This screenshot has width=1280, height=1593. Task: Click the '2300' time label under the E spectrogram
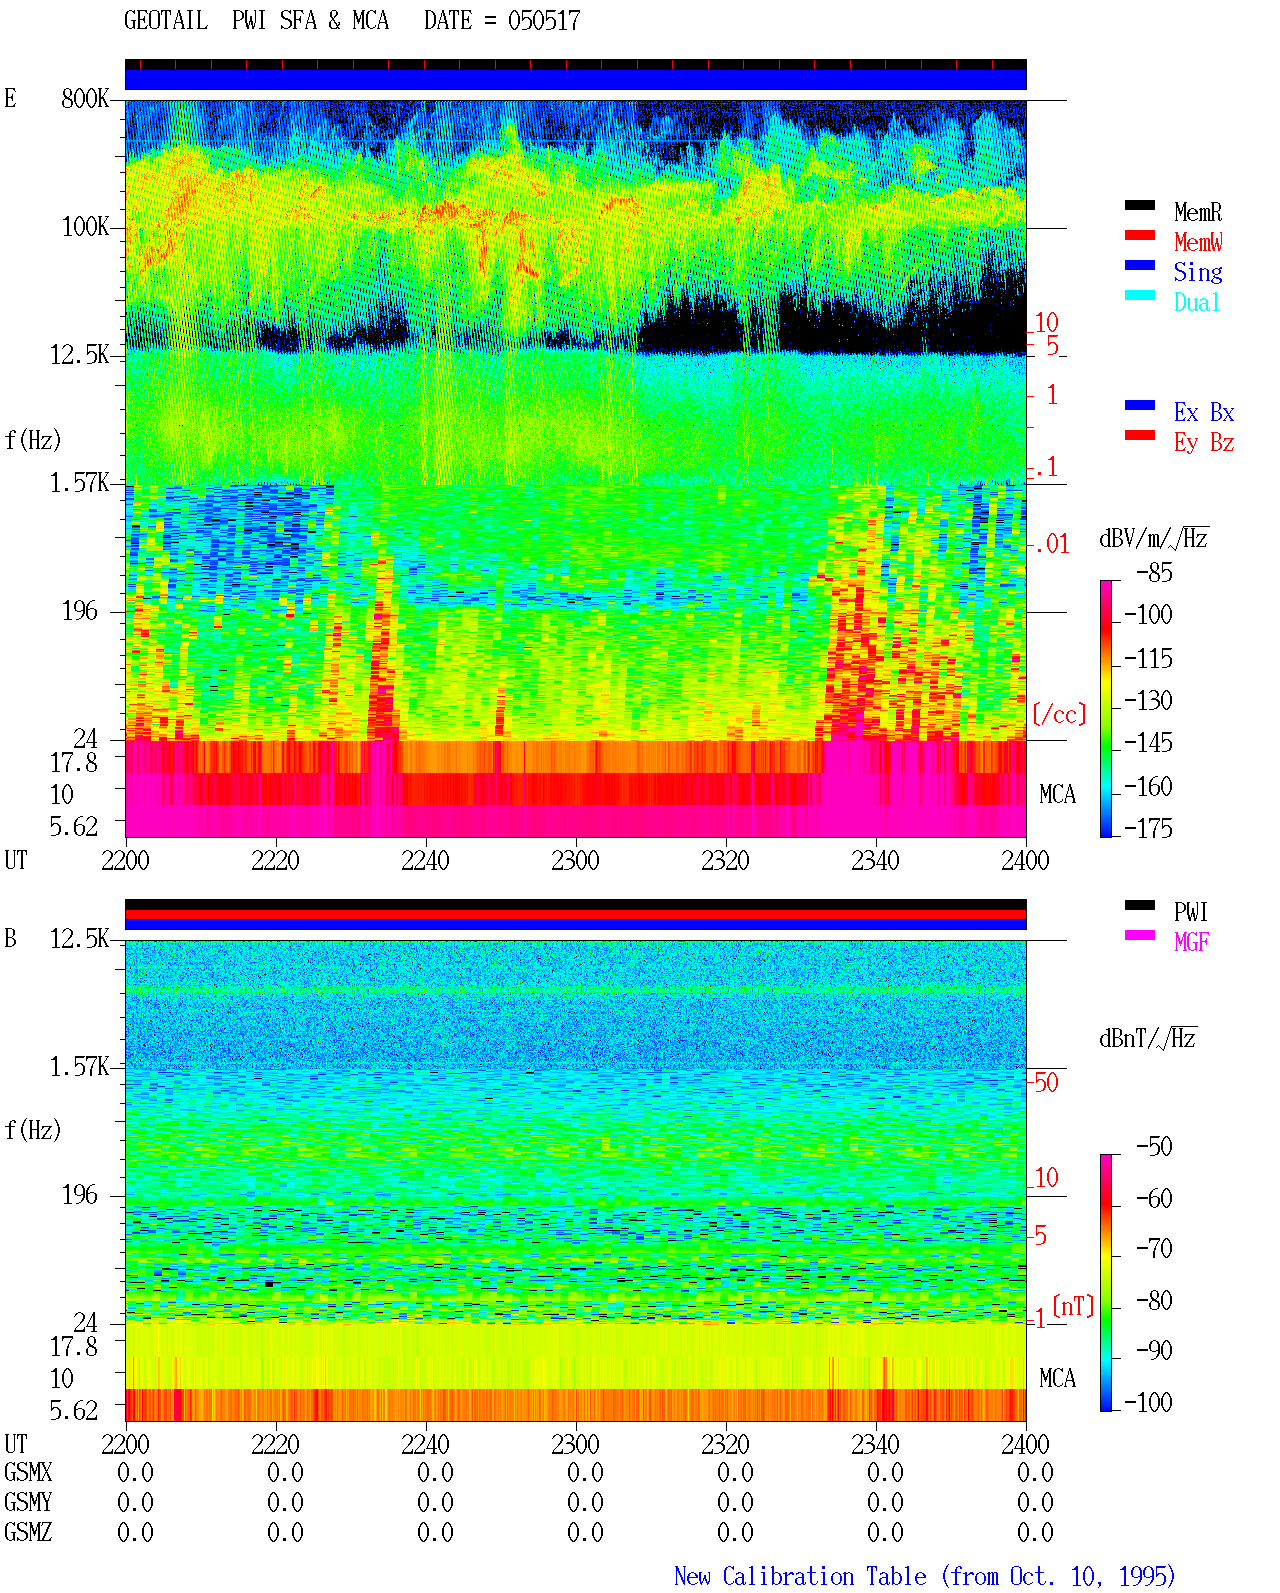pyautogui.click(x=576, y=861)
